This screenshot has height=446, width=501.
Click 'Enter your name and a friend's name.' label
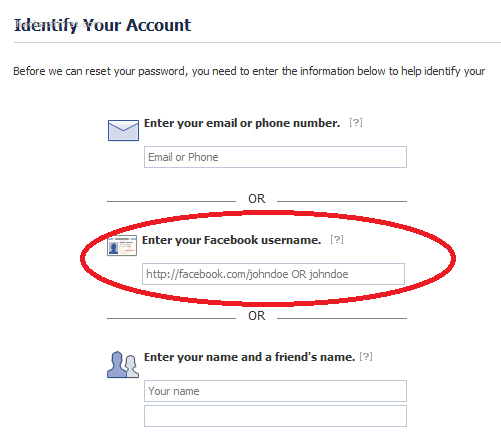pos(249,357)
